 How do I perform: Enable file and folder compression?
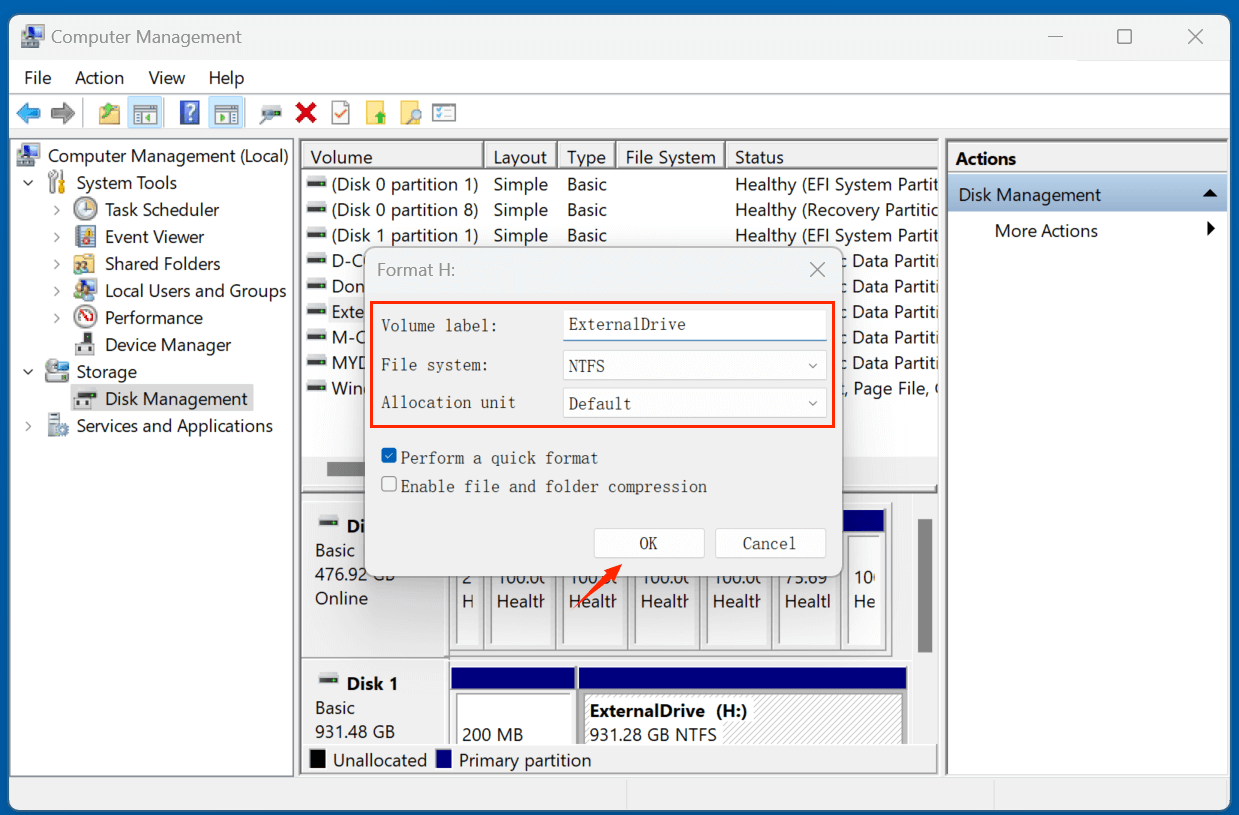tap(389, 483)
